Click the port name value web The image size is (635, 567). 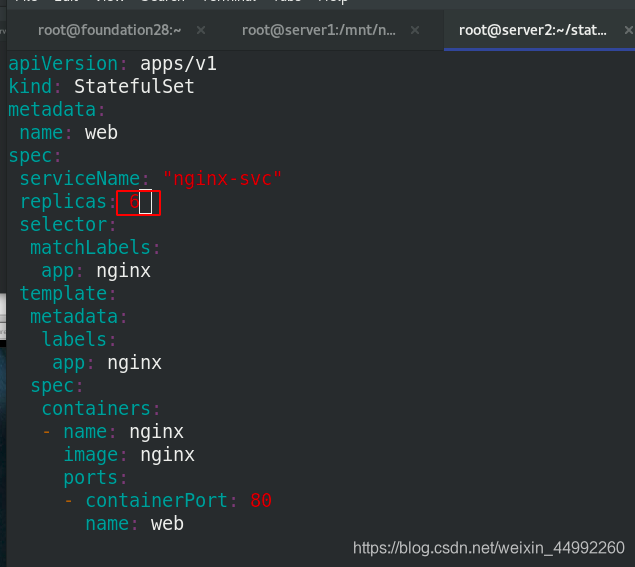pyautogui.click(x=167, y=524)
